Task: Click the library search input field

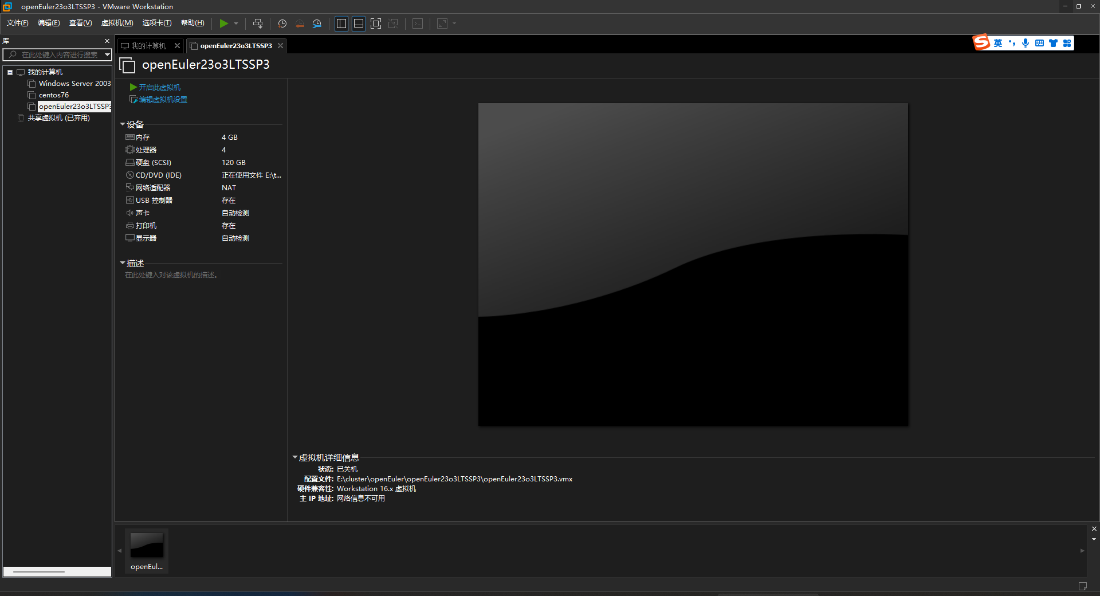Action: (x=57, y=54)
